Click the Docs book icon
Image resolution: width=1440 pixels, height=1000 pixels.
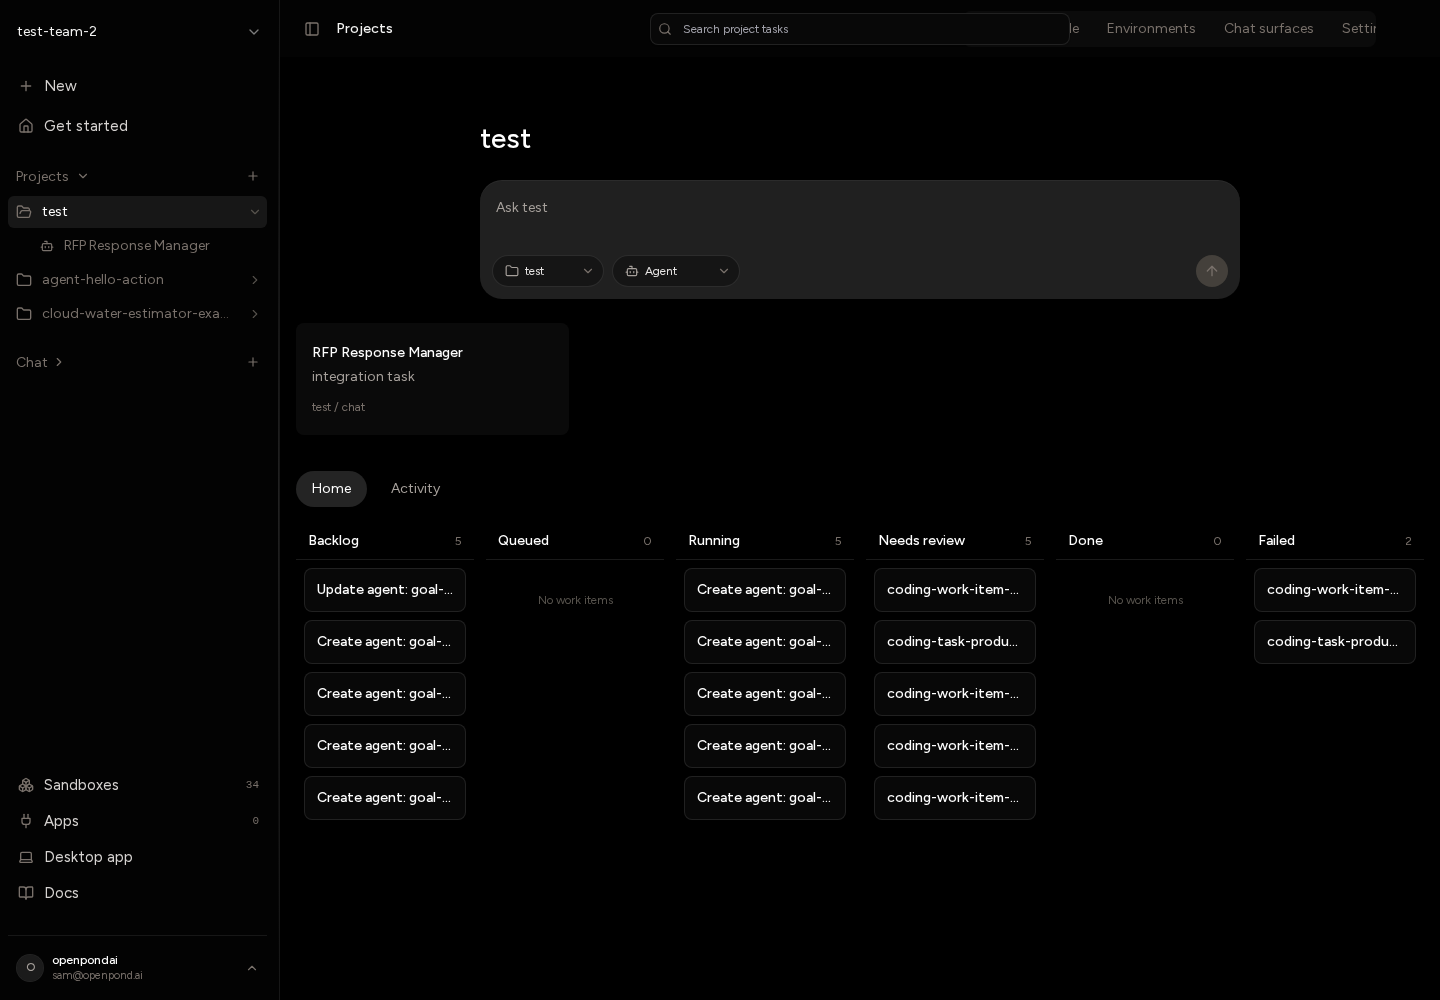26,893
